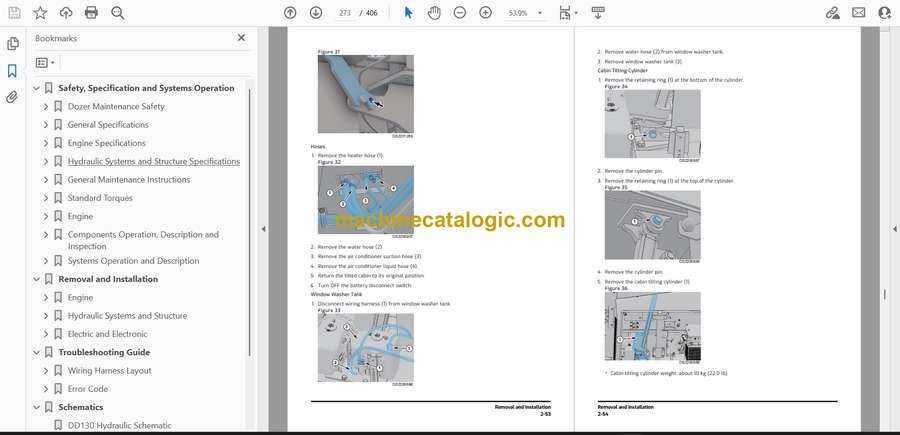Click the Save file icon
Viewport: 900px width, 435px height.
[x=14, y=13]
